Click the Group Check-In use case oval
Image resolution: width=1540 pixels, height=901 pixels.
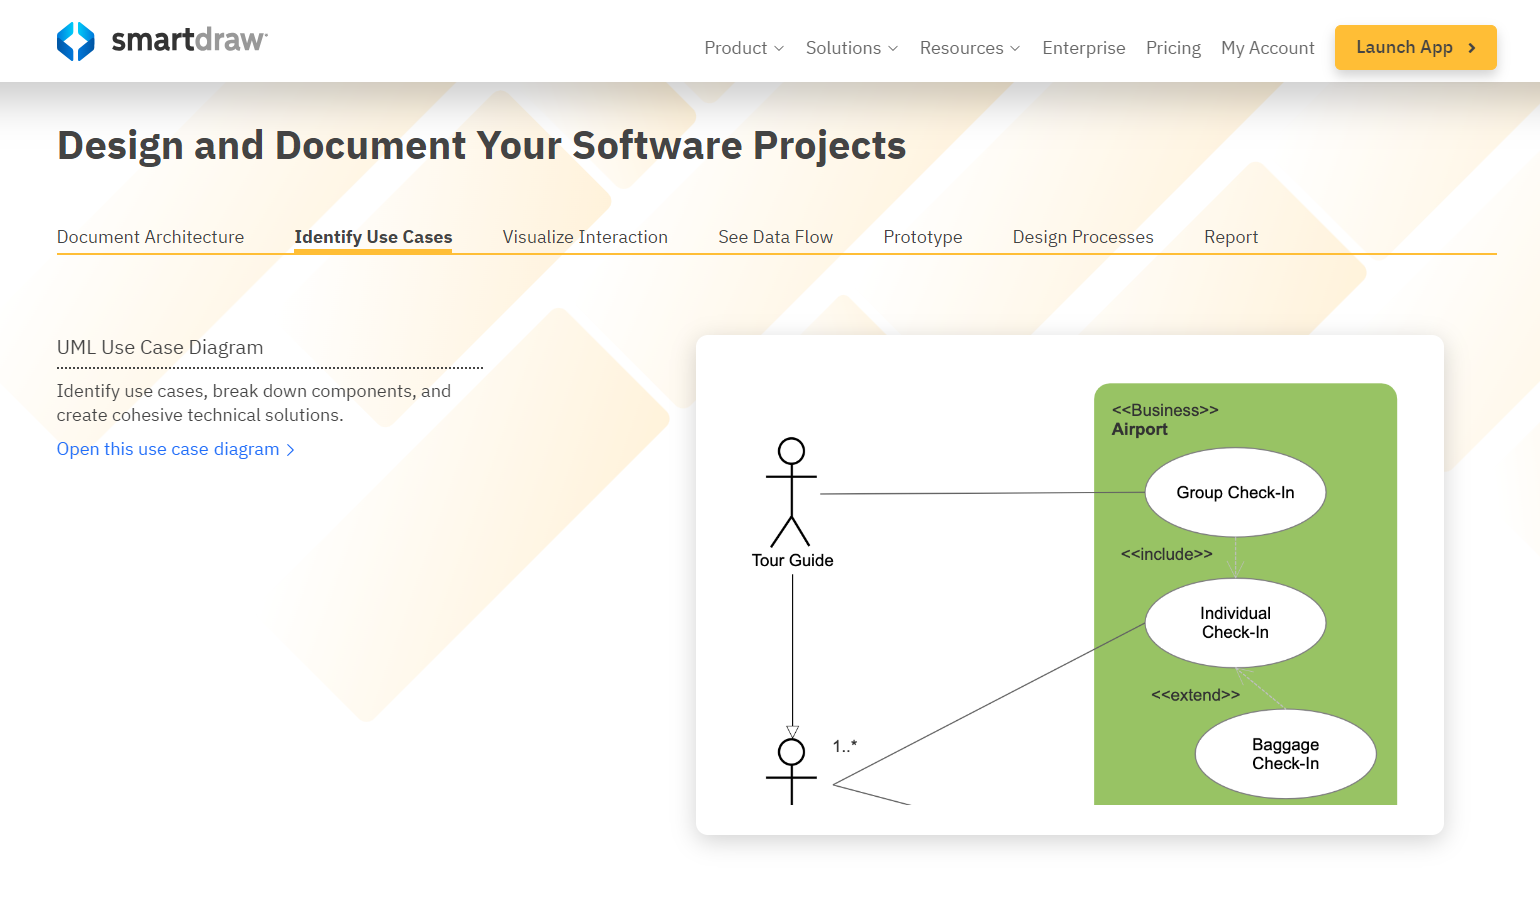pyautogui.click(x=1235, y=492)
